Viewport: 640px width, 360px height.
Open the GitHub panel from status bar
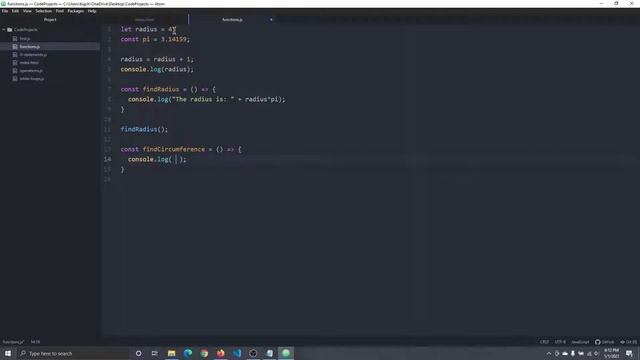coord(604,342)
